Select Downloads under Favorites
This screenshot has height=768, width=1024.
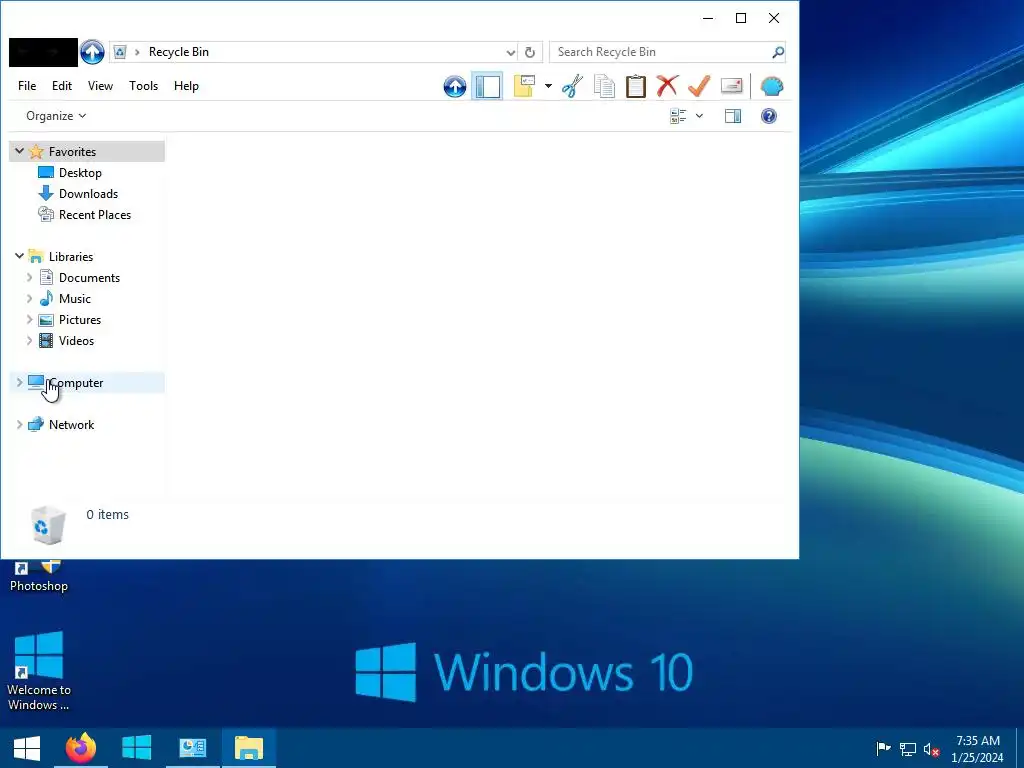point(88,193)
